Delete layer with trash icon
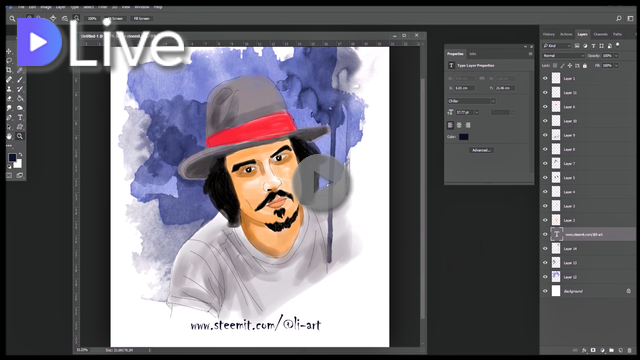This screenshot has height=360, width=640. 629,350
